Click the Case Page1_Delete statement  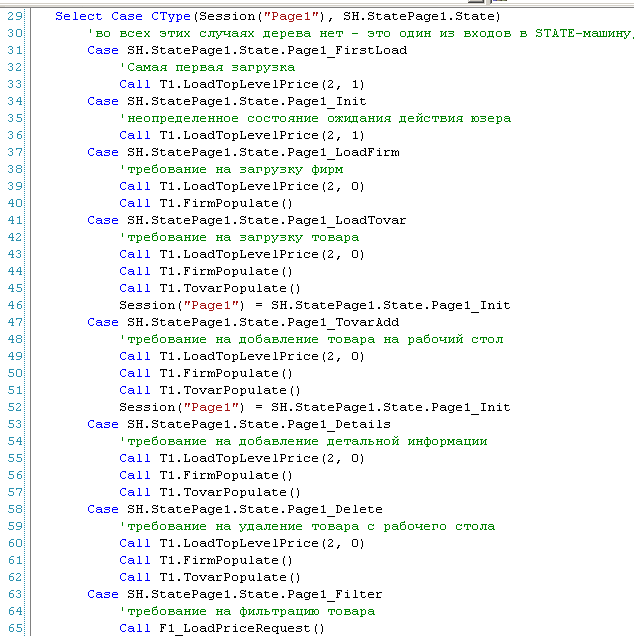click(x=235, y=509)
